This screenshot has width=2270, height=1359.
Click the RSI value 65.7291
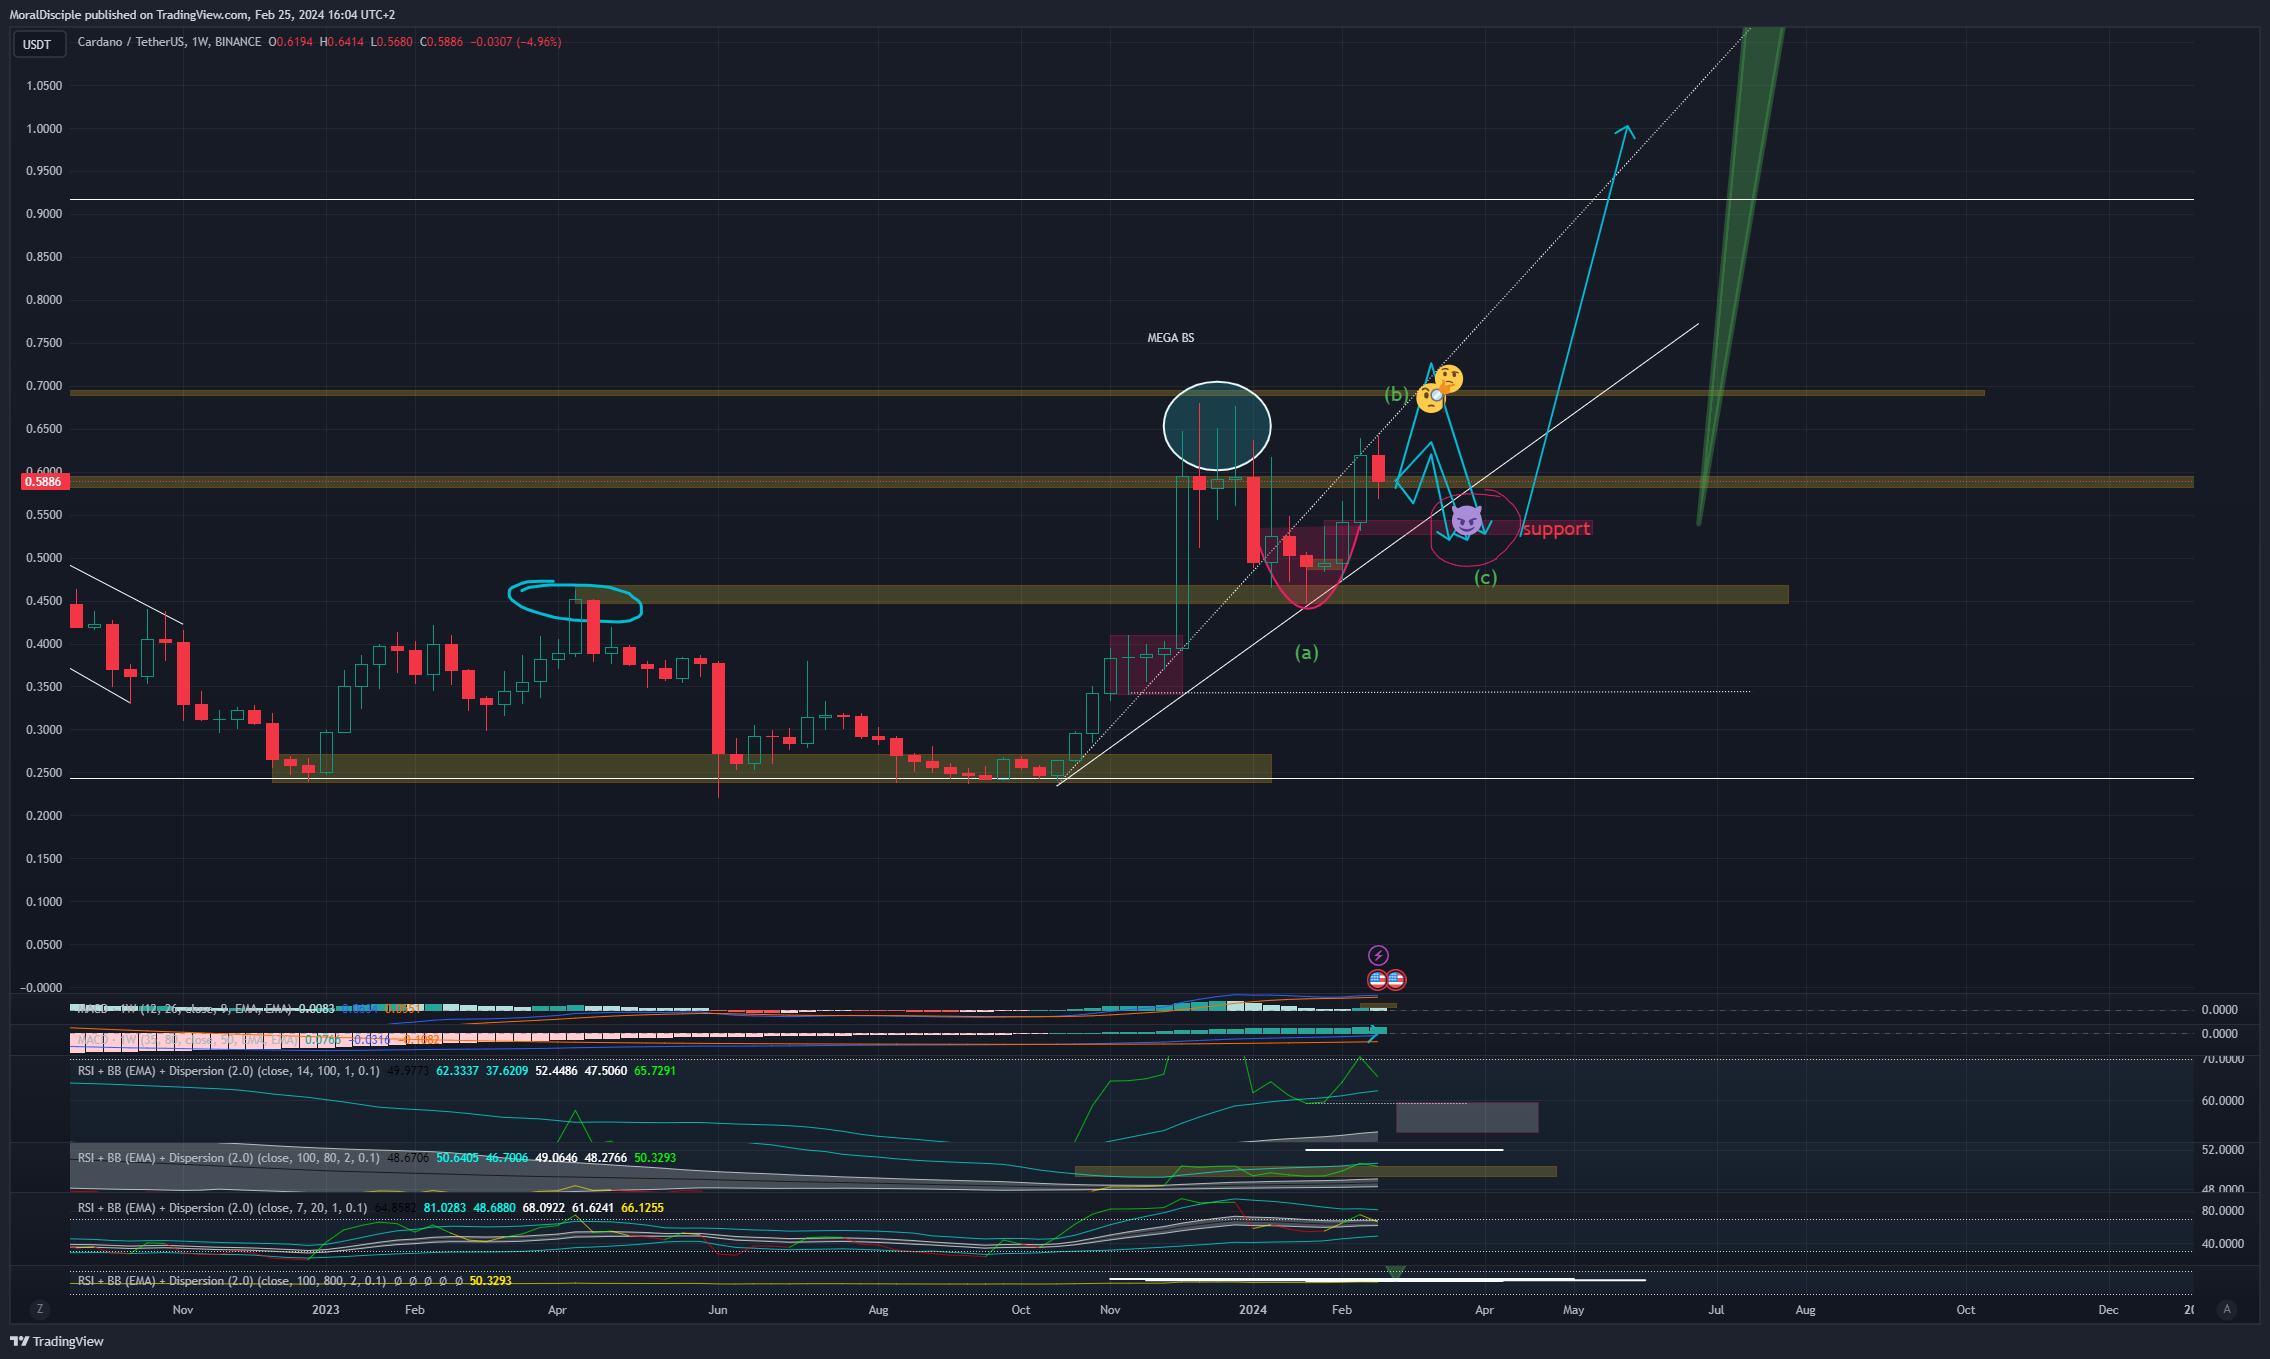[655, 1071]
